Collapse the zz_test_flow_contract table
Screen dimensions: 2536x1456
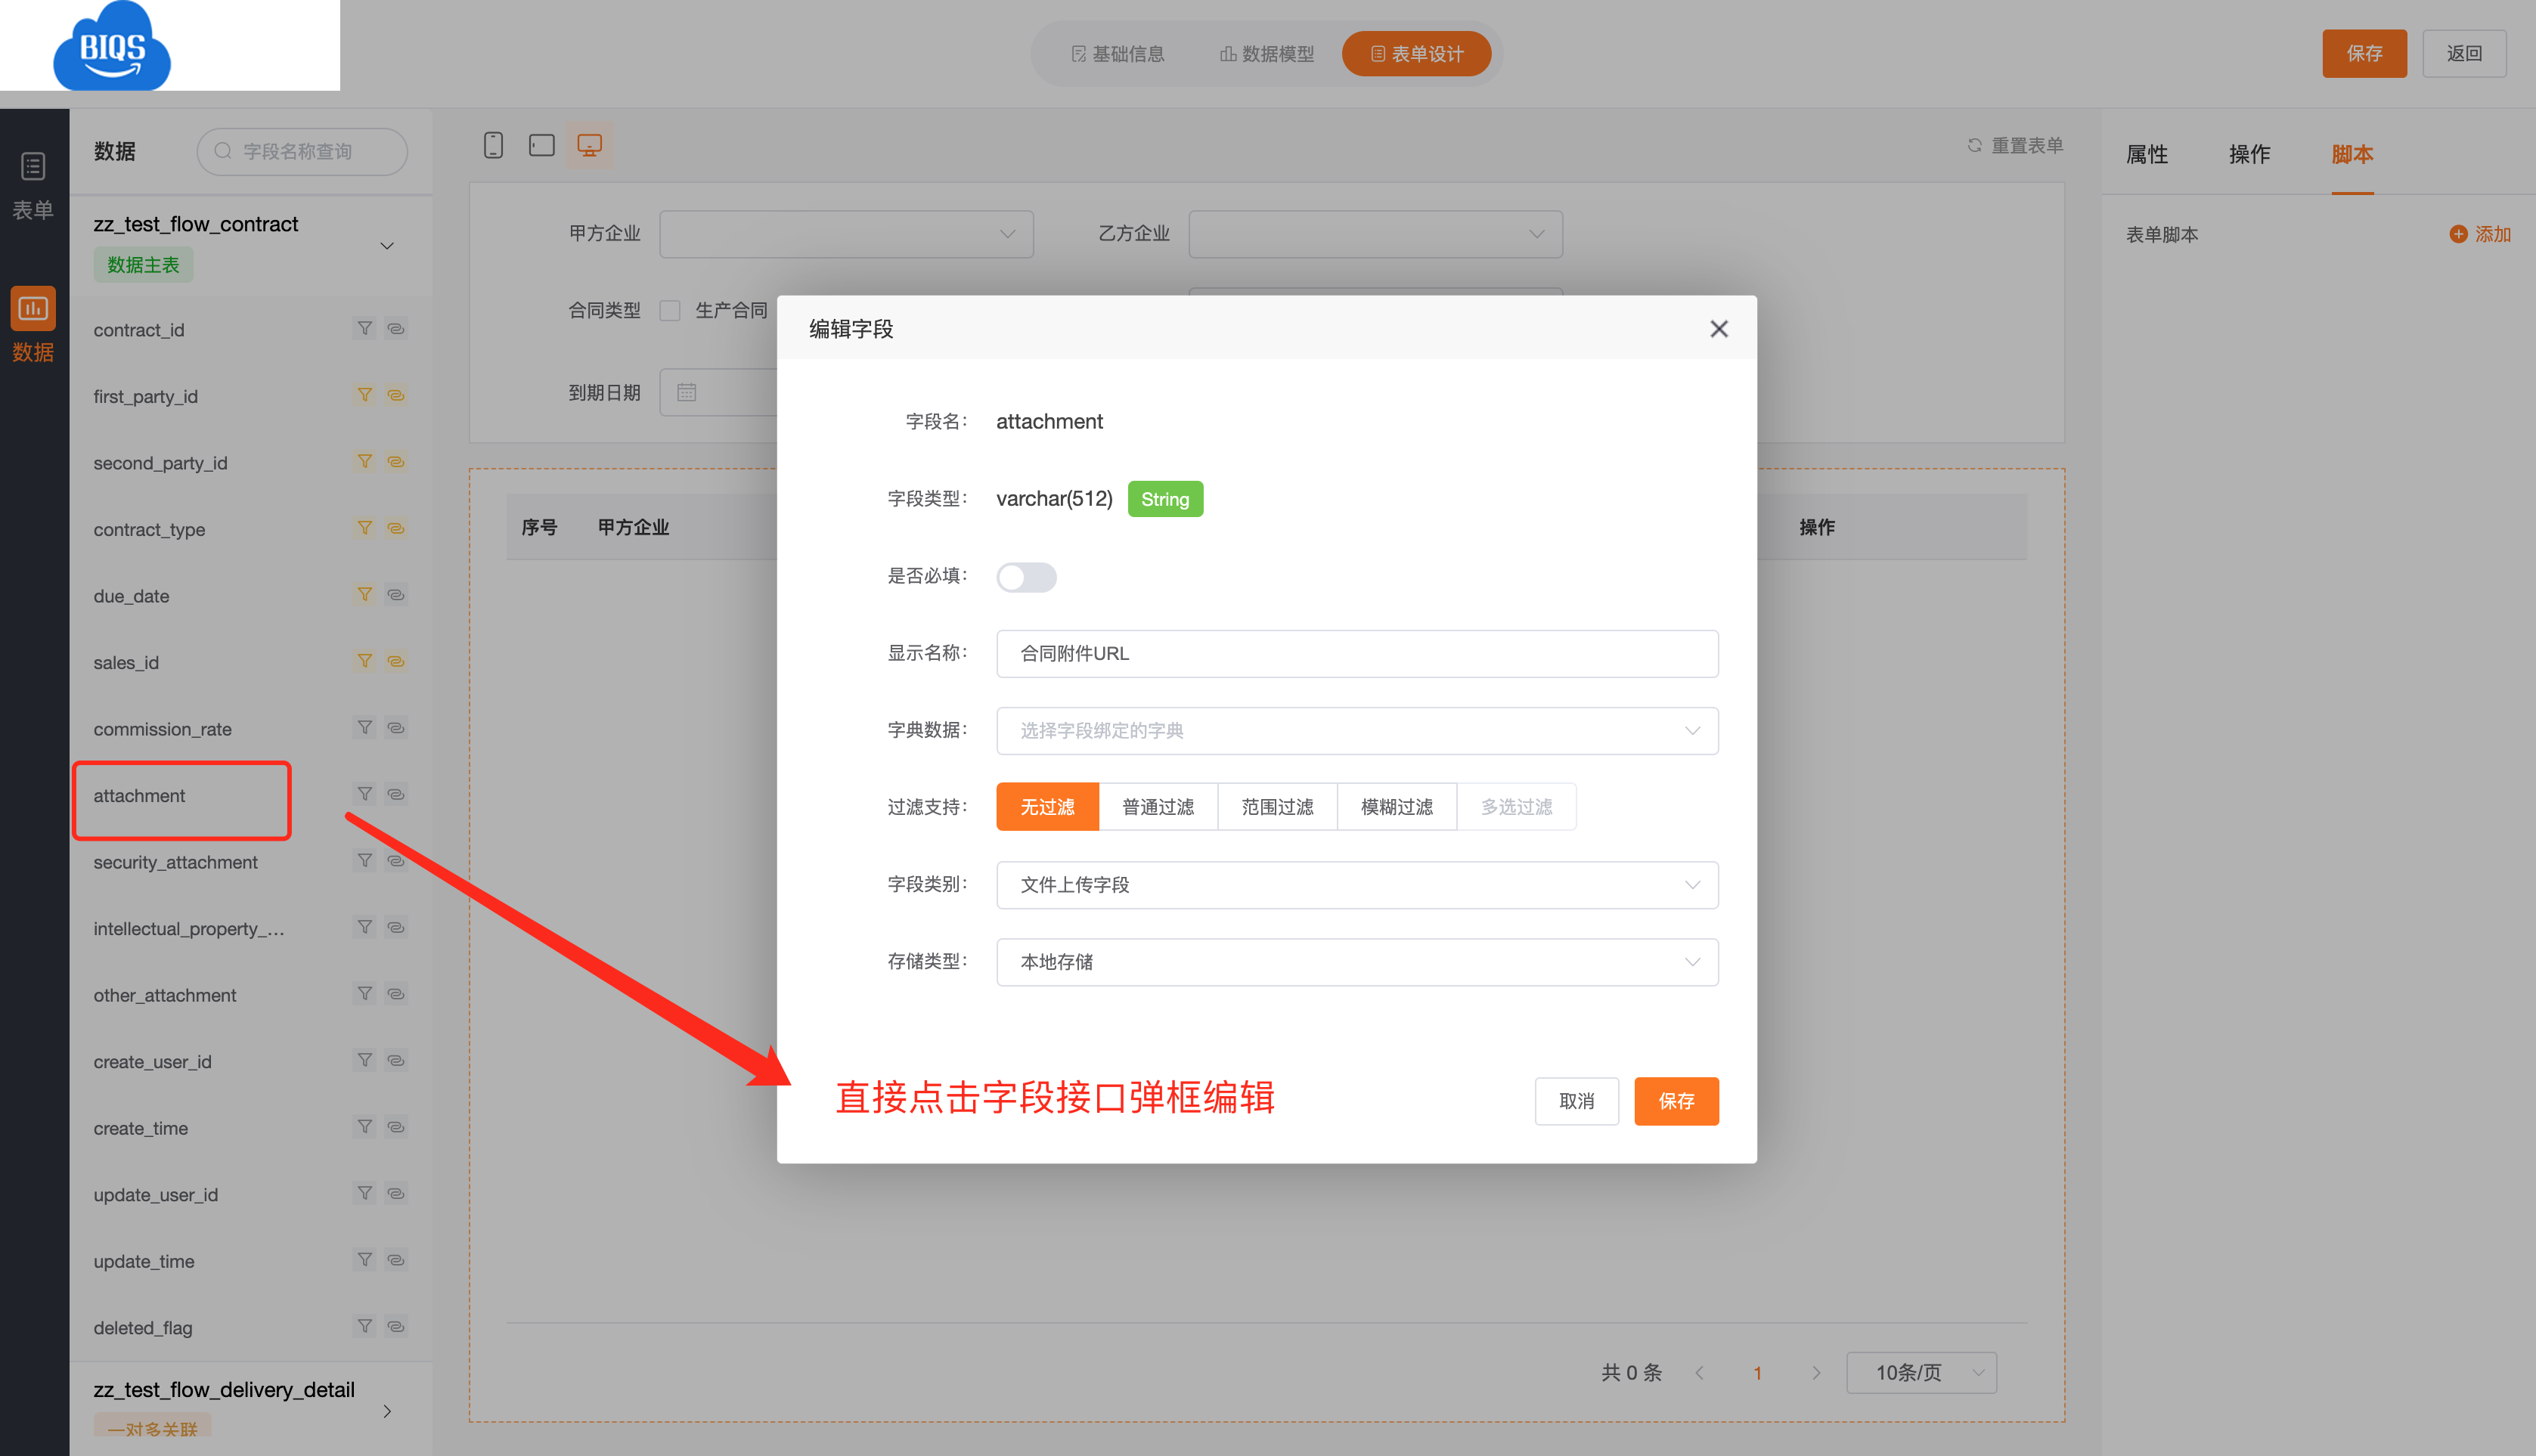coord(387,245)
